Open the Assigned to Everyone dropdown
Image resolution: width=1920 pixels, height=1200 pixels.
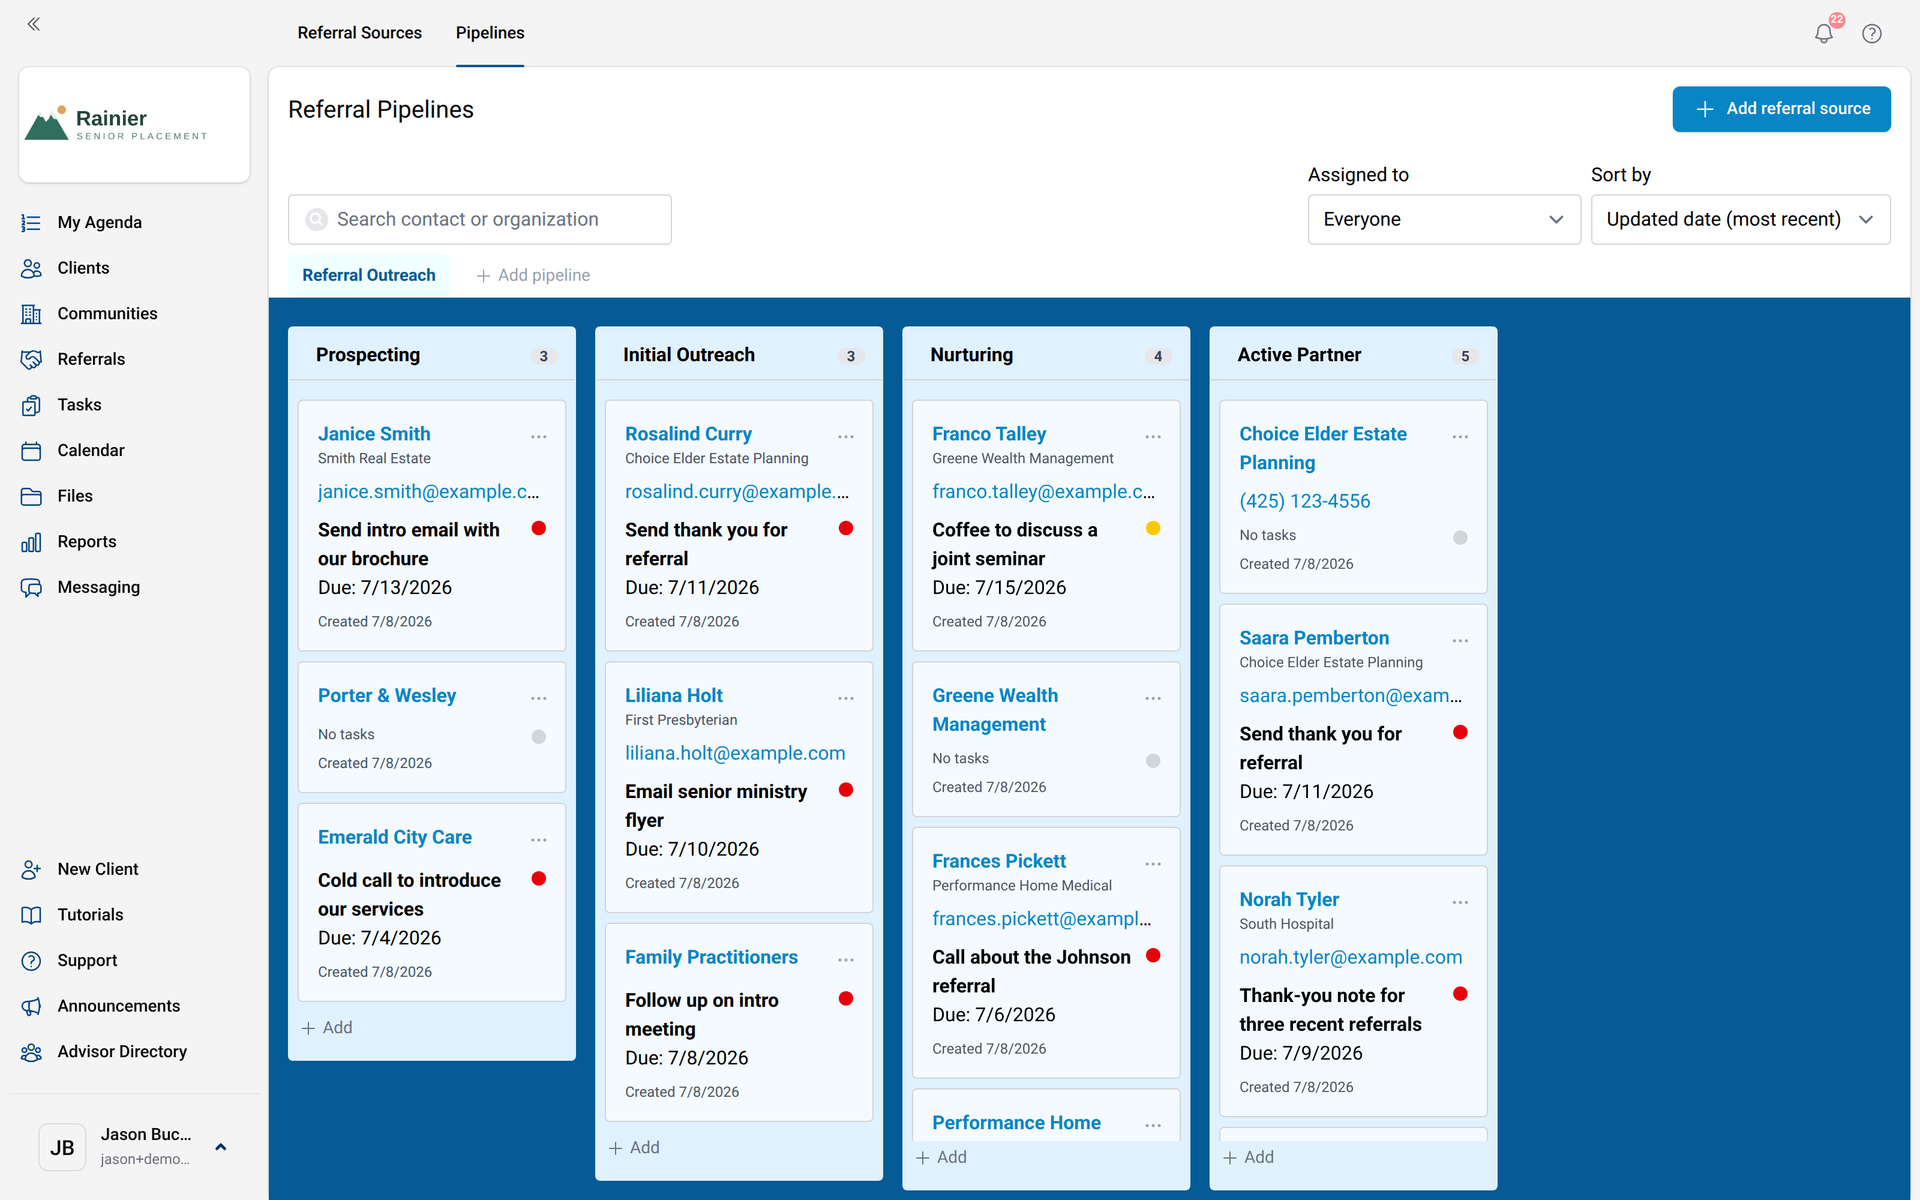(1444, 219)
